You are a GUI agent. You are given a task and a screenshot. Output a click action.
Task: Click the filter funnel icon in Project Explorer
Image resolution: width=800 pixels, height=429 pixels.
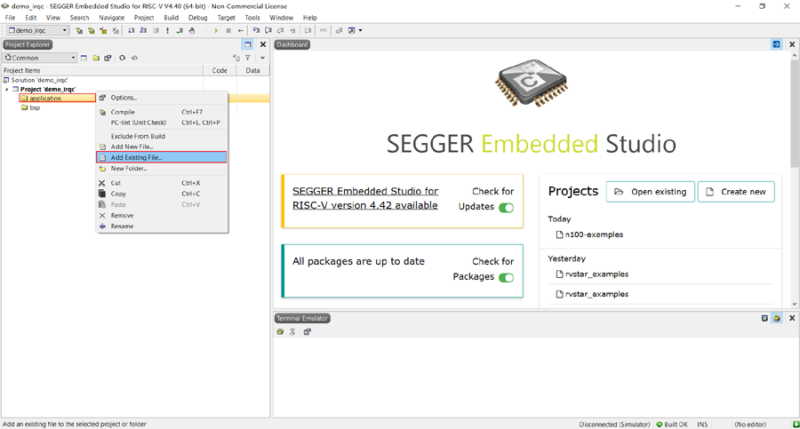(247, 58)
